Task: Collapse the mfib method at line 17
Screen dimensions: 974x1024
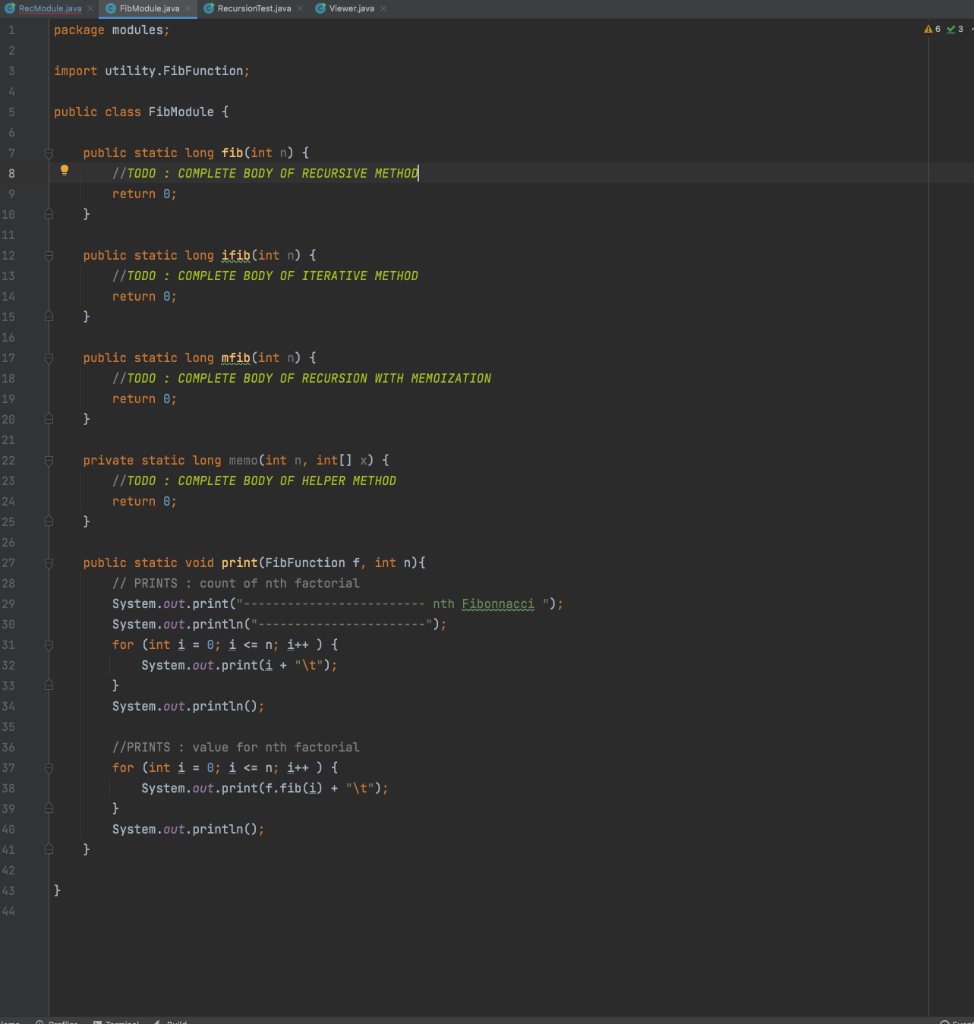Action: click(x=49, y=358)
